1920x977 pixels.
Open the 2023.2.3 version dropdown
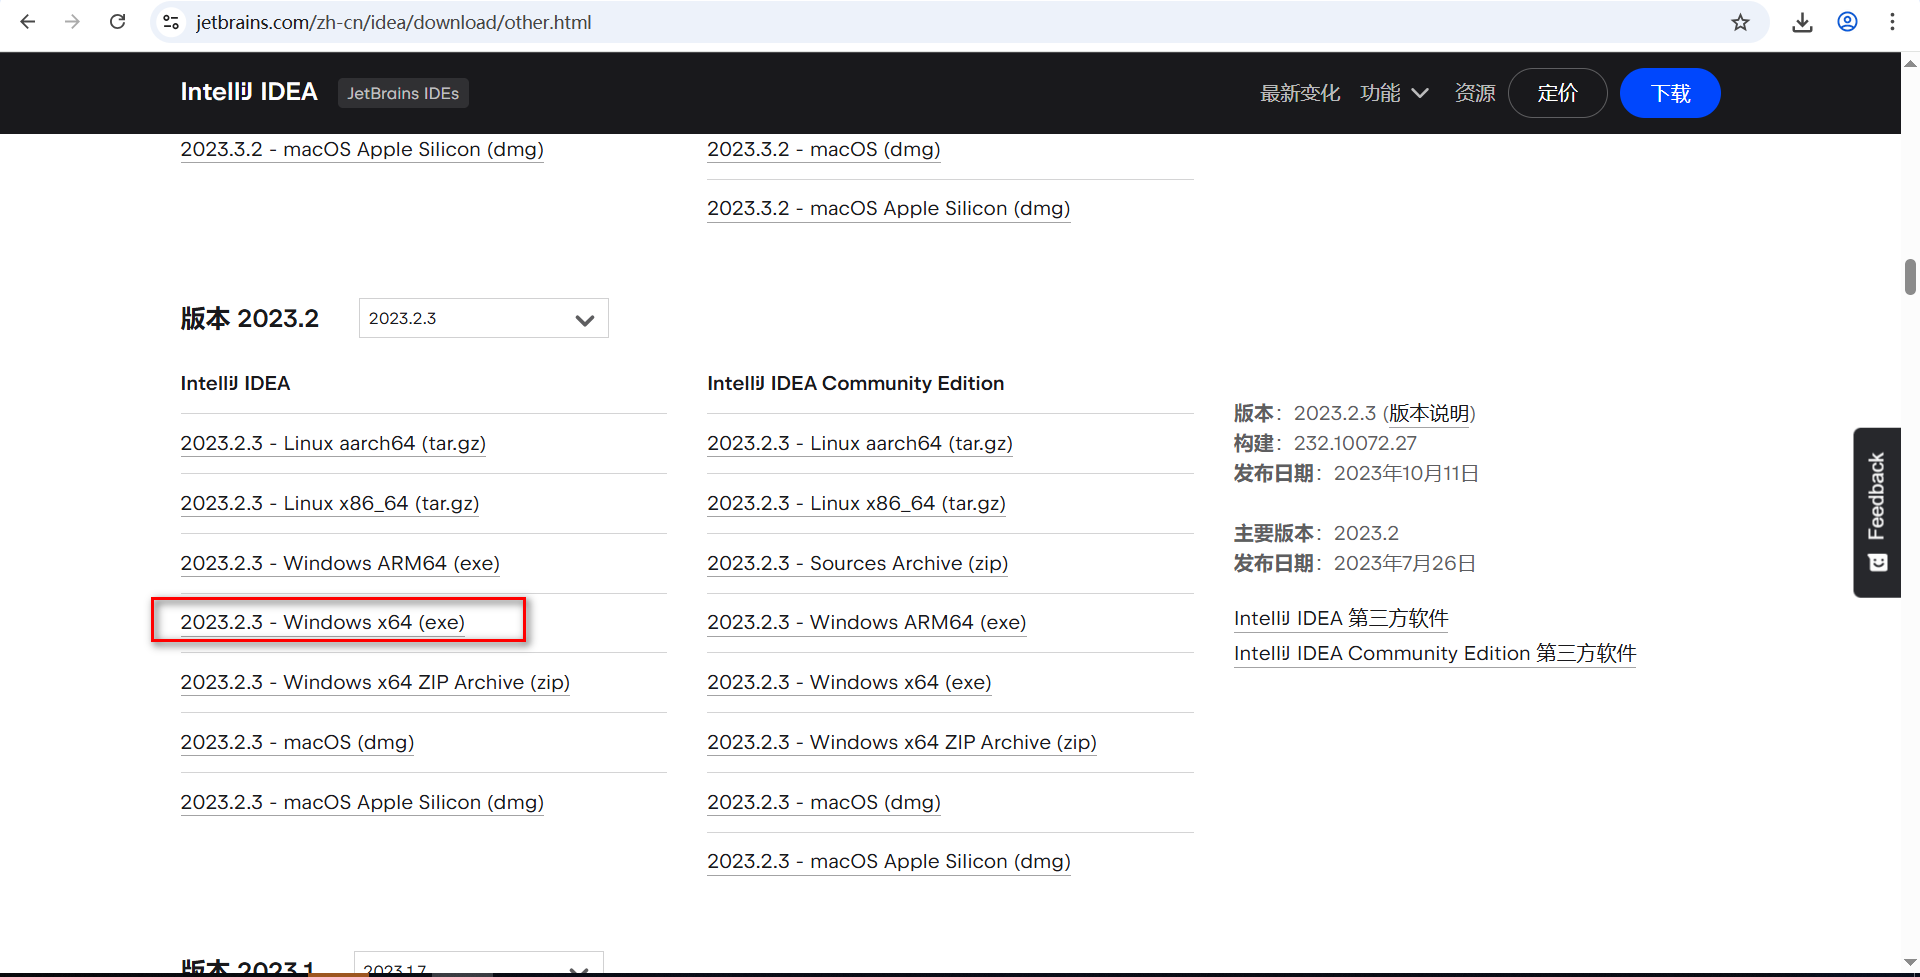point(483,318)
